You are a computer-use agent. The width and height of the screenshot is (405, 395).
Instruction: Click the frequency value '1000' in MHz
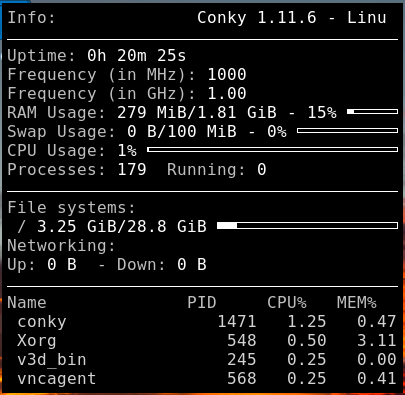click(227, 74)
